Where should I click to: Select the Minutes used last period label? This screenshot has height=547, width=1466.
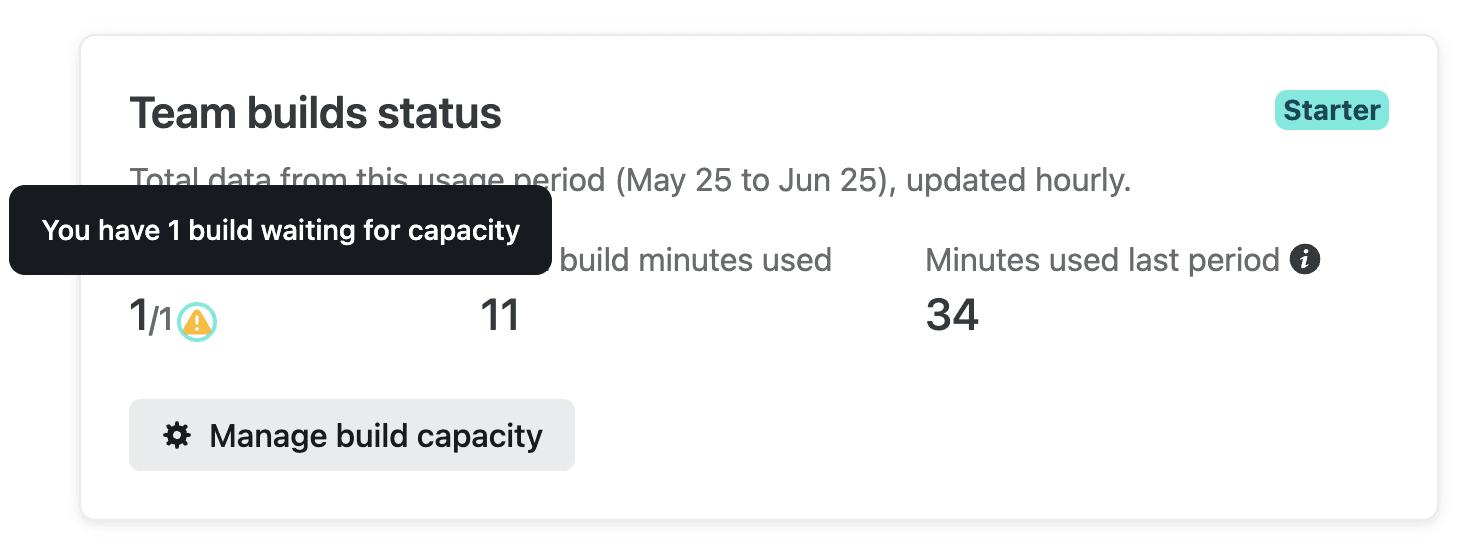pos(1102,261)
